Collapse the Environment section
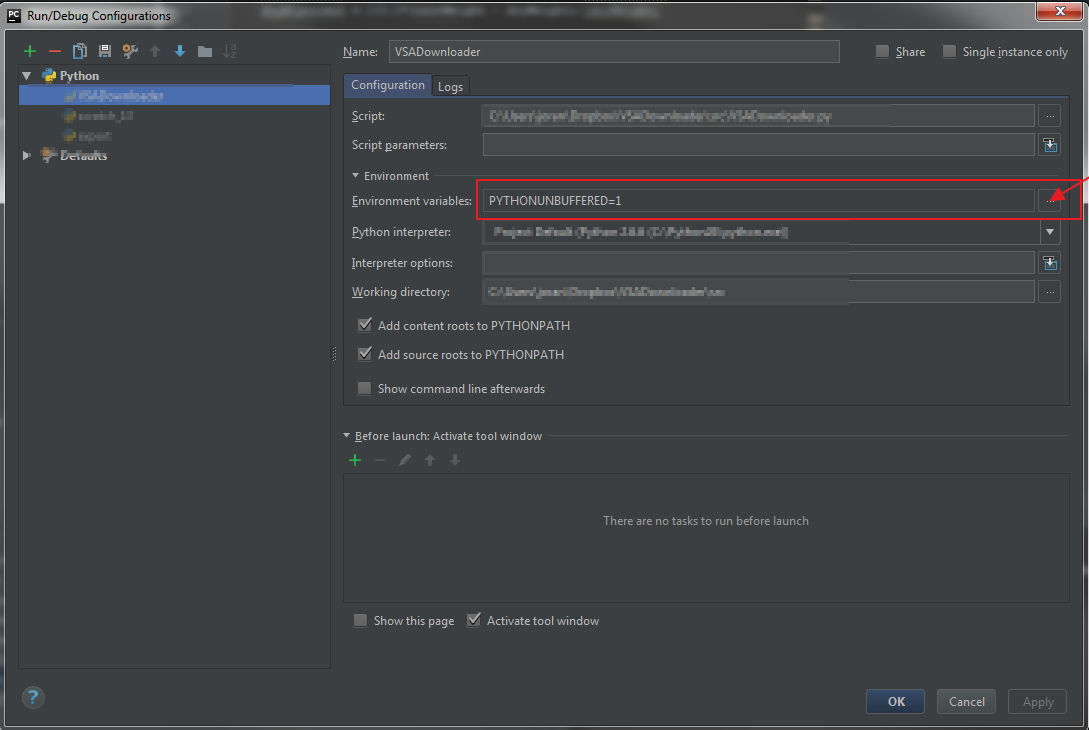1089x730 pixels. coord(355,175)
